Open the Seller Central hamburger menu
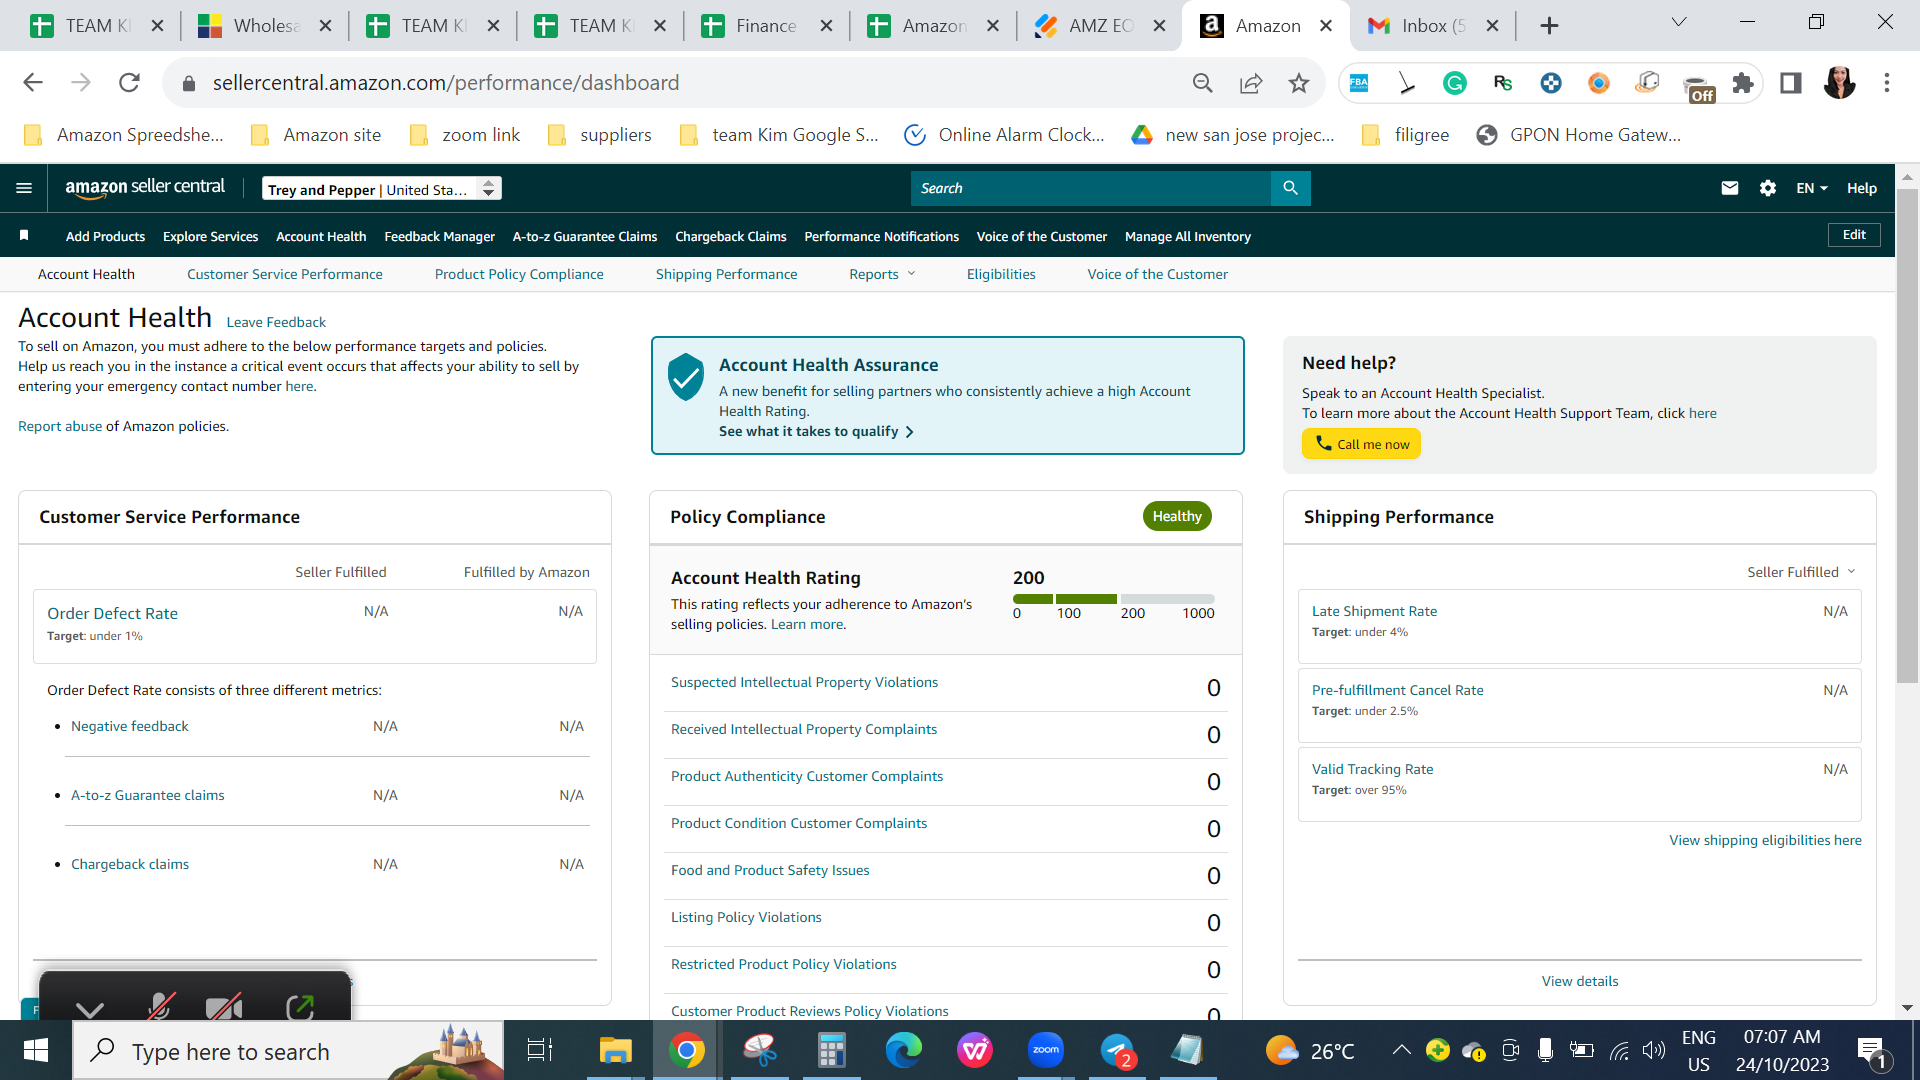The image size is (1920, 1080). click(24, 188)
